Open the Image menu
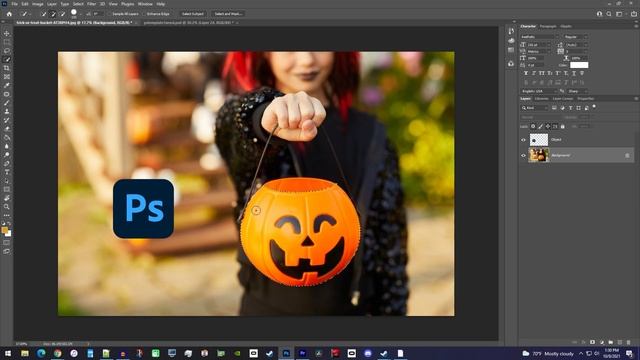This screenshot has width=640, height=360. pyautogui.click(x=38, y=4)
